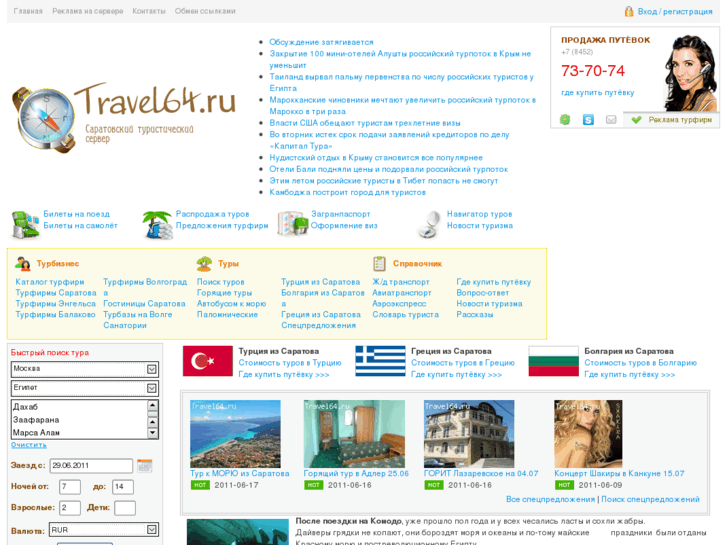
Task: Click the tour navigator mouse icon
Action: pos(429,224)
